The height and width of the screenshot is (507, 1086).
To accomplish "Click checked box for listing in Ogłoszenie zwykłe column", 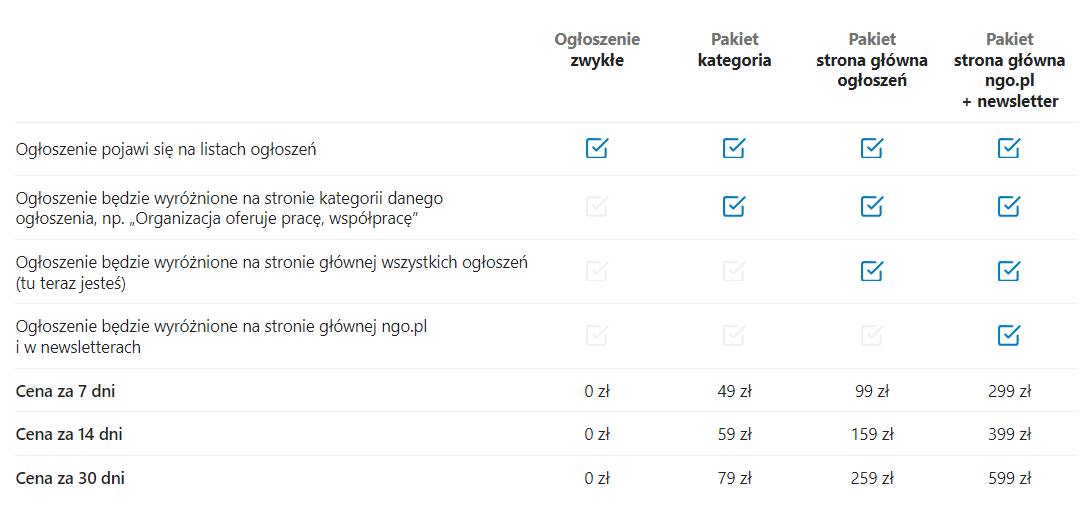I will tap(597, 148).
